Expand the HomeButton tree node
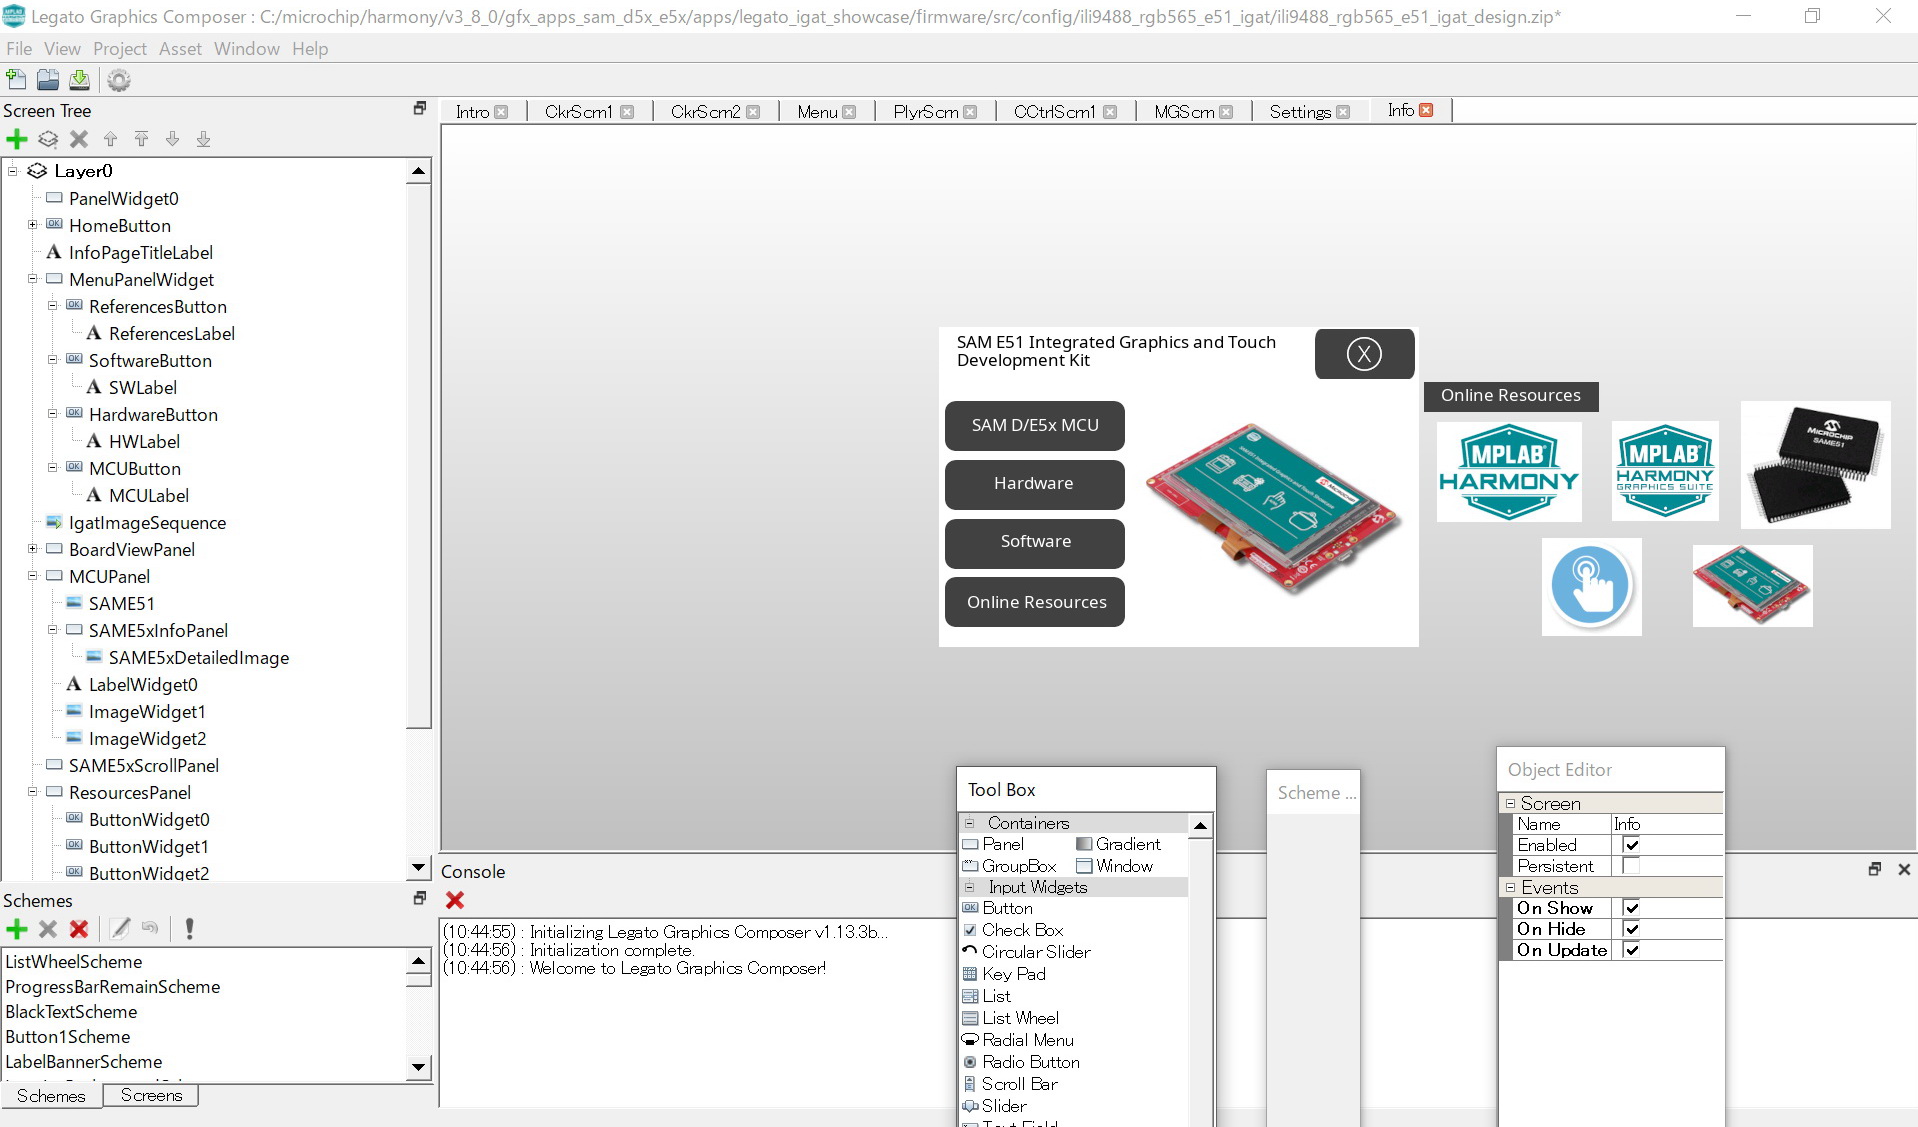 [x=33, y=225]
